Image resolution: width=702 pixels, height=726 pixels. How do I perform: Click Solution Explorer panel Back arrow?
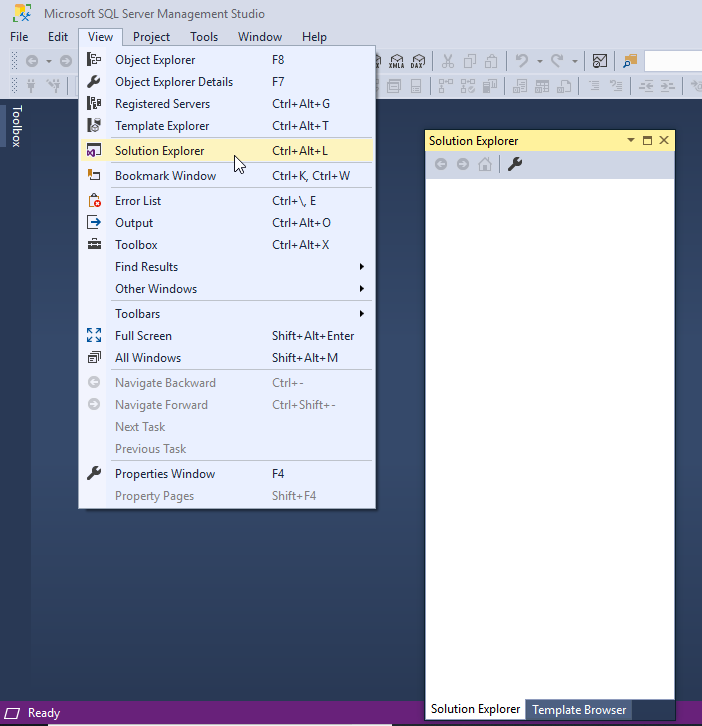tap(441, 164)
